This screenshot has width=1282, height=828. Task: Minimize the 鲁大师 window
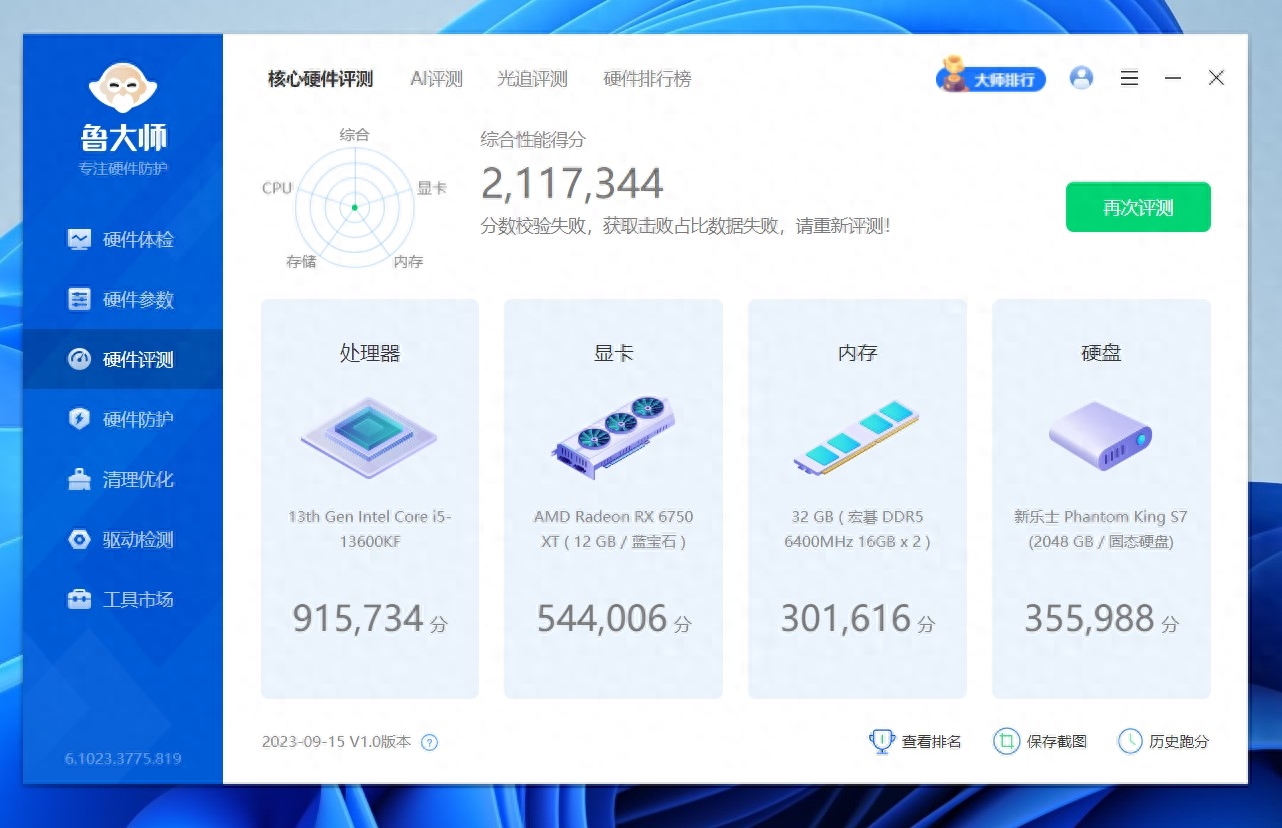coord(1173,78)
